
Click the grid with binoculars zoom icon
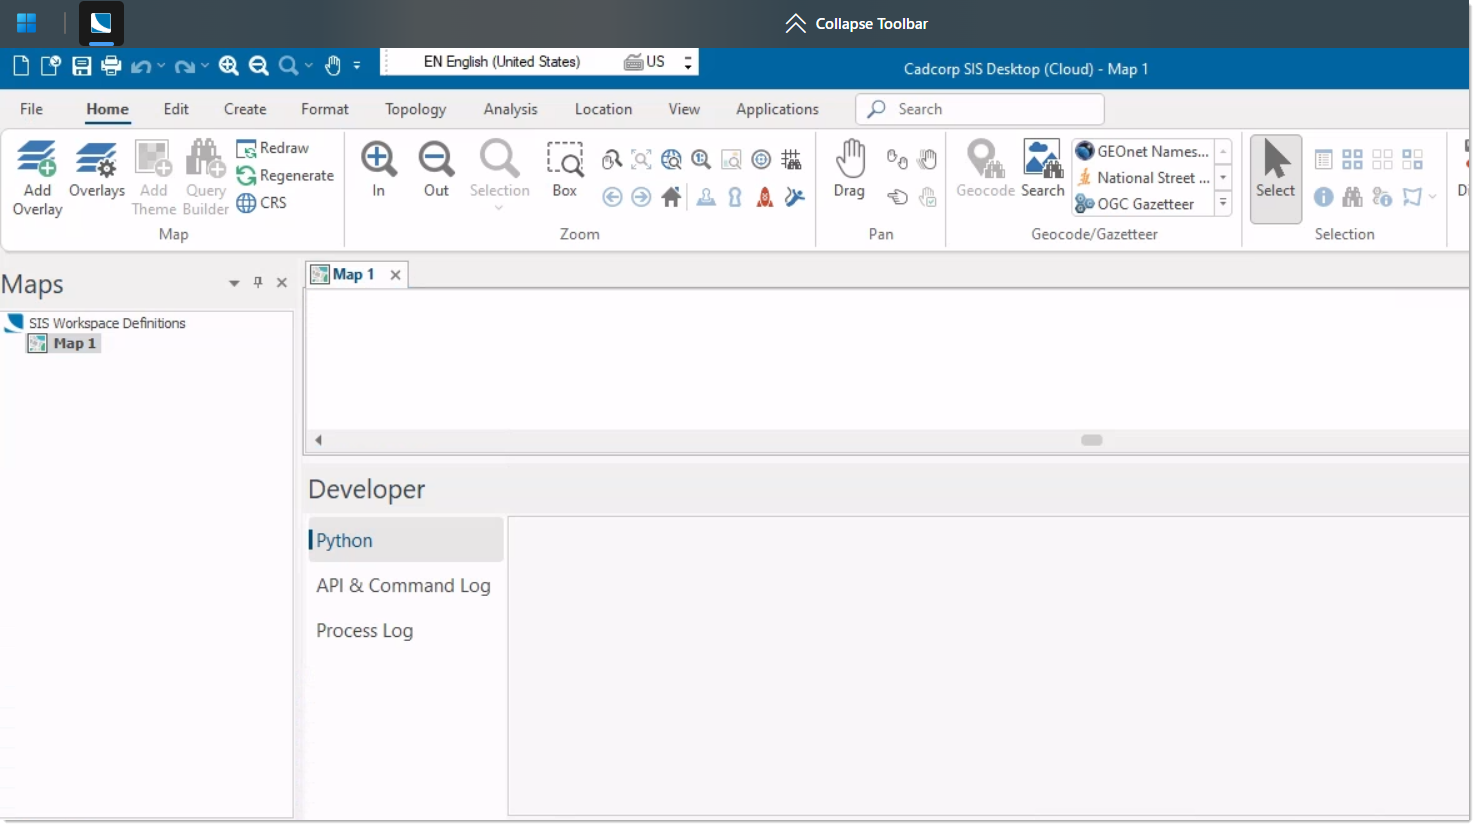pos(791,160)
